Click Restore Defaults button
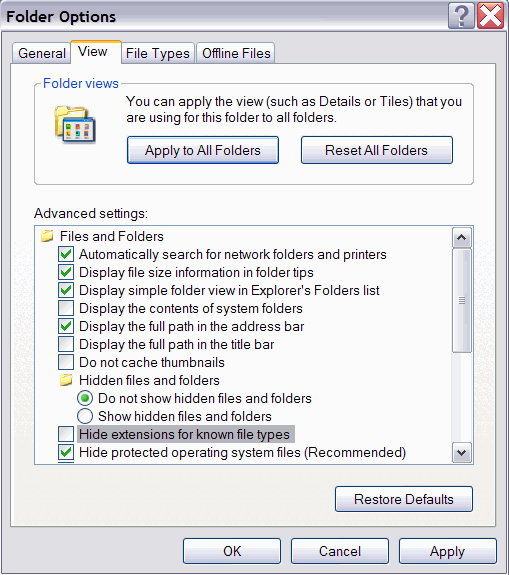Viewport: 509px width, 575px height. (x=404, y=499)
